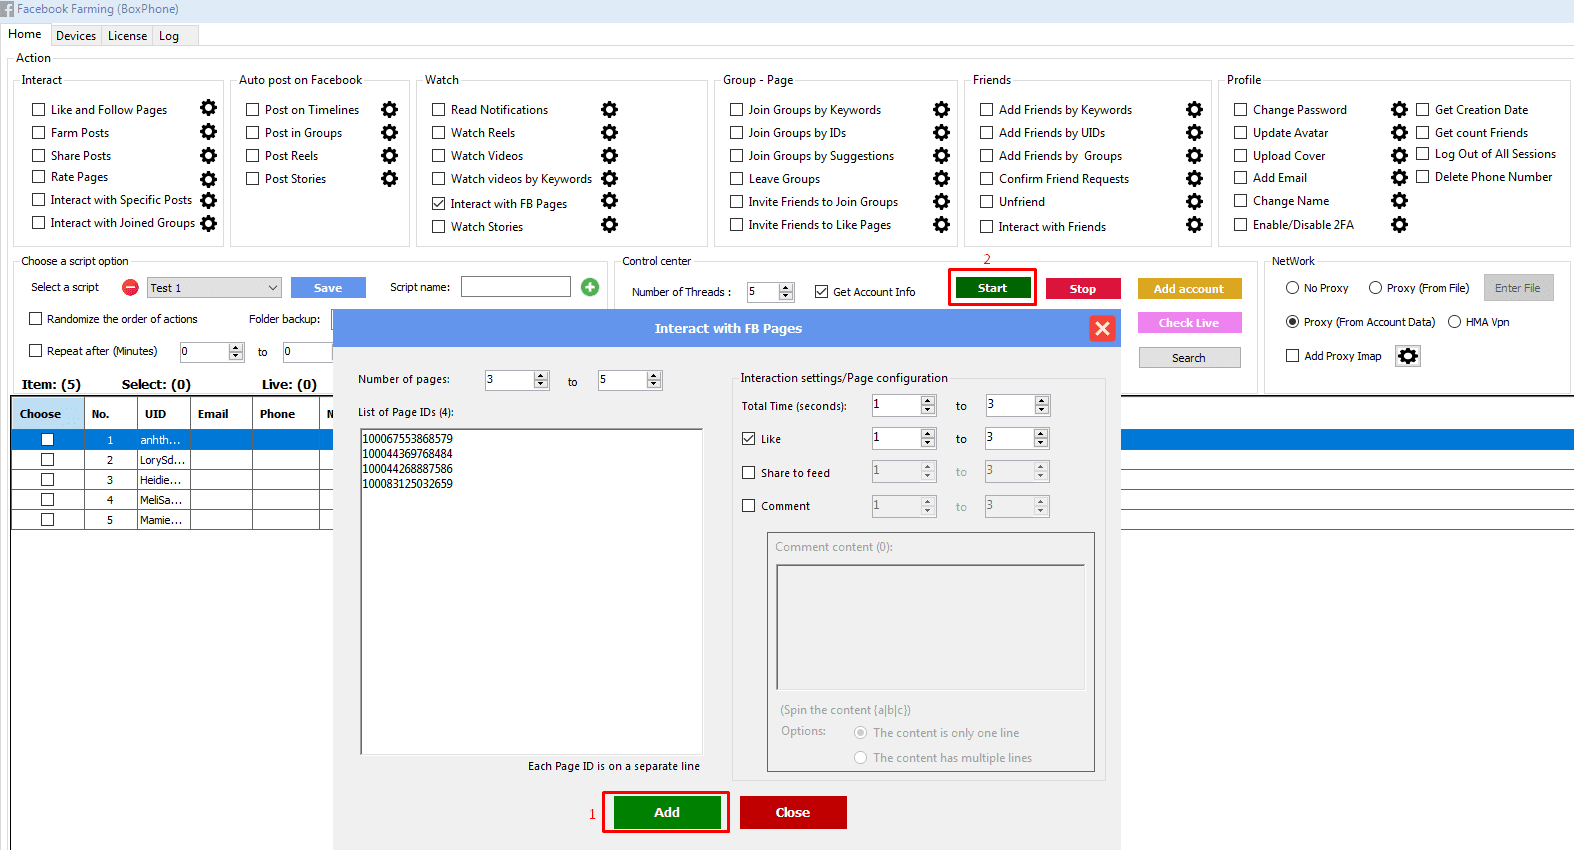This screenshot has width=1574, height=850.
Task: Open settings gear for Invite Friends to Like Pages
Action: tap(941, 224)
